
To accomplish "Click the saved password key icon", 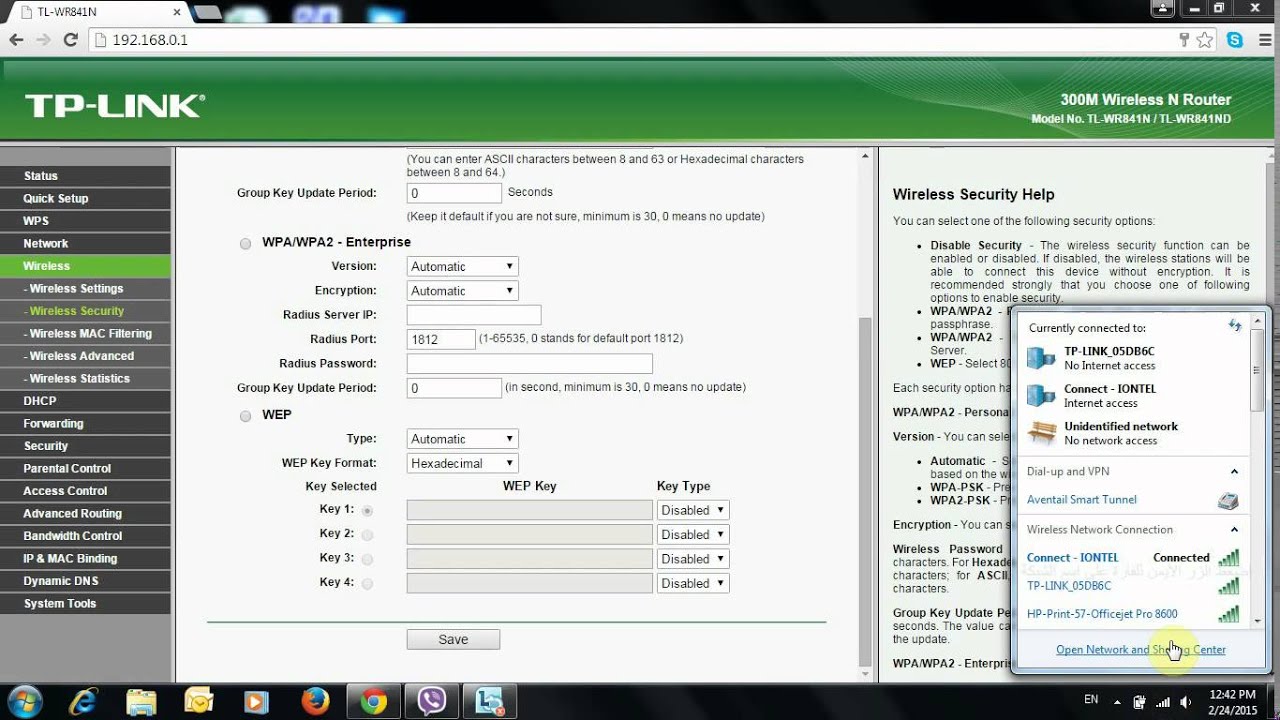I will pyautogui.click(x=1184, y=40).
